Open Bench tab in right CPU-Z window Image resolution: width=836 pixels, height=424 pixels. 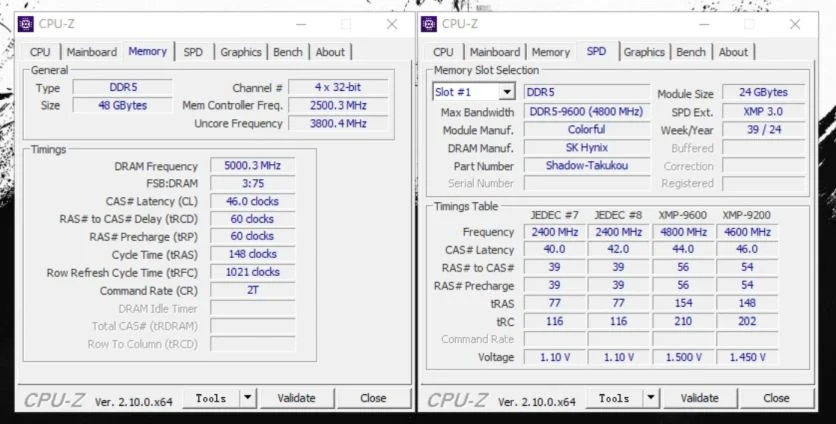[691, 52]
